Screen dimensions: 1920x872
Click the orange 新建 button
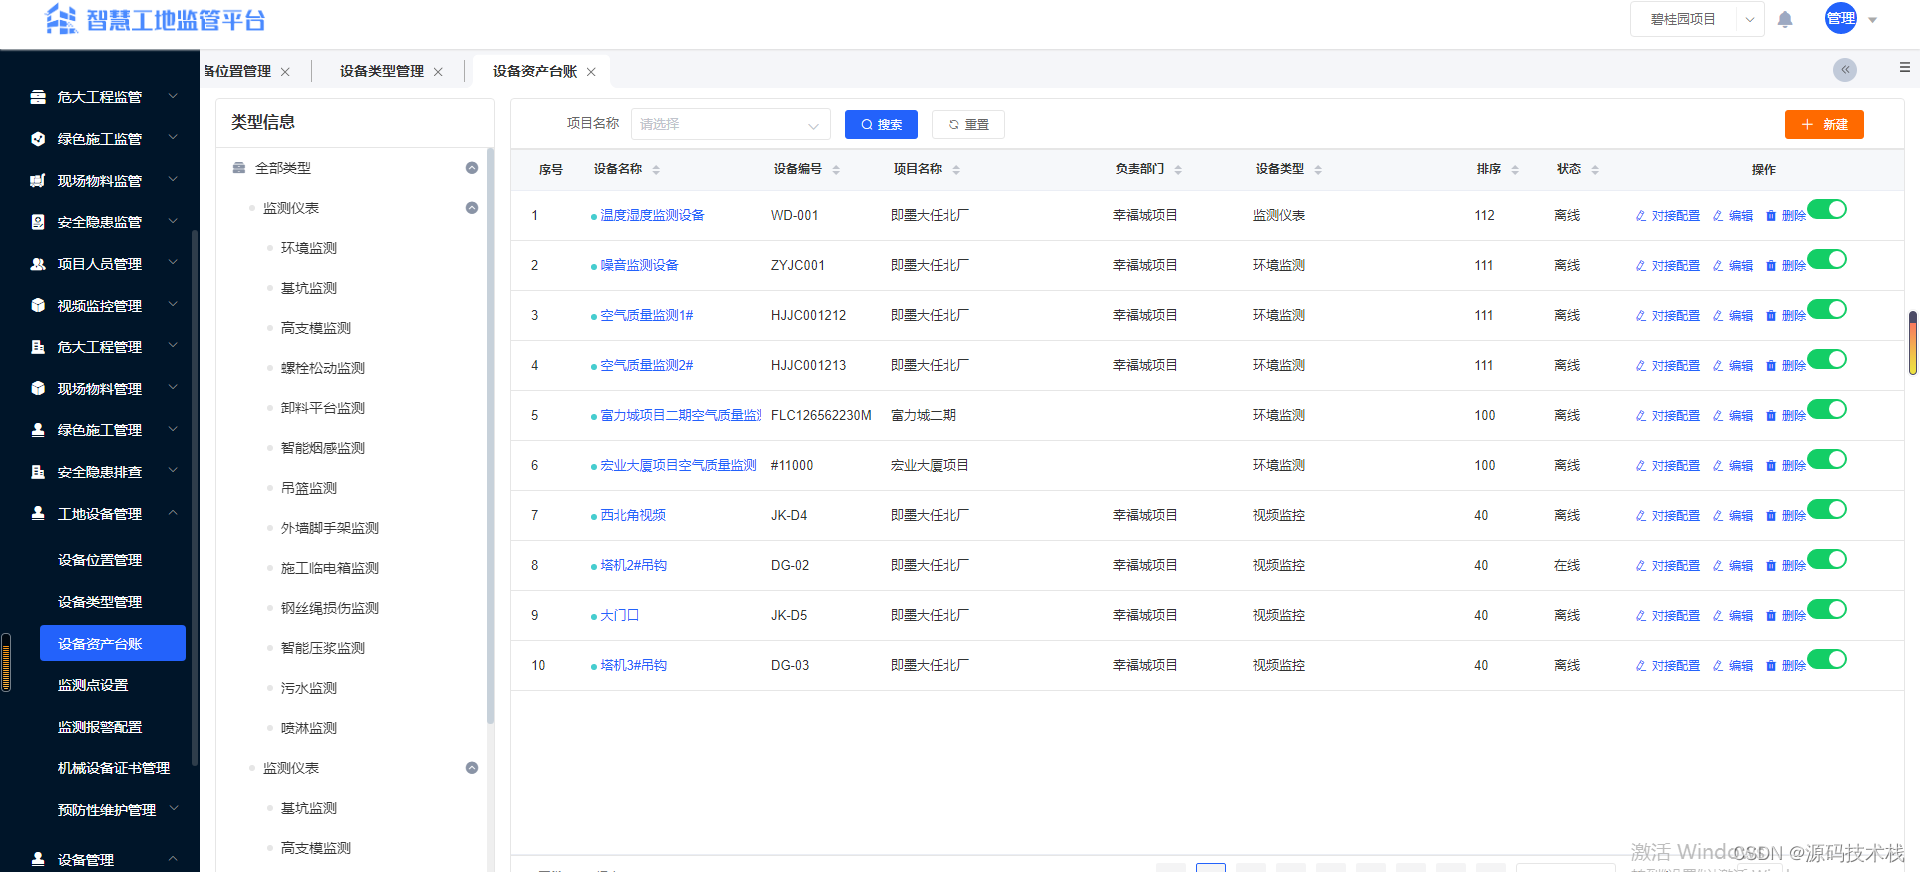tap(1824, 124)
